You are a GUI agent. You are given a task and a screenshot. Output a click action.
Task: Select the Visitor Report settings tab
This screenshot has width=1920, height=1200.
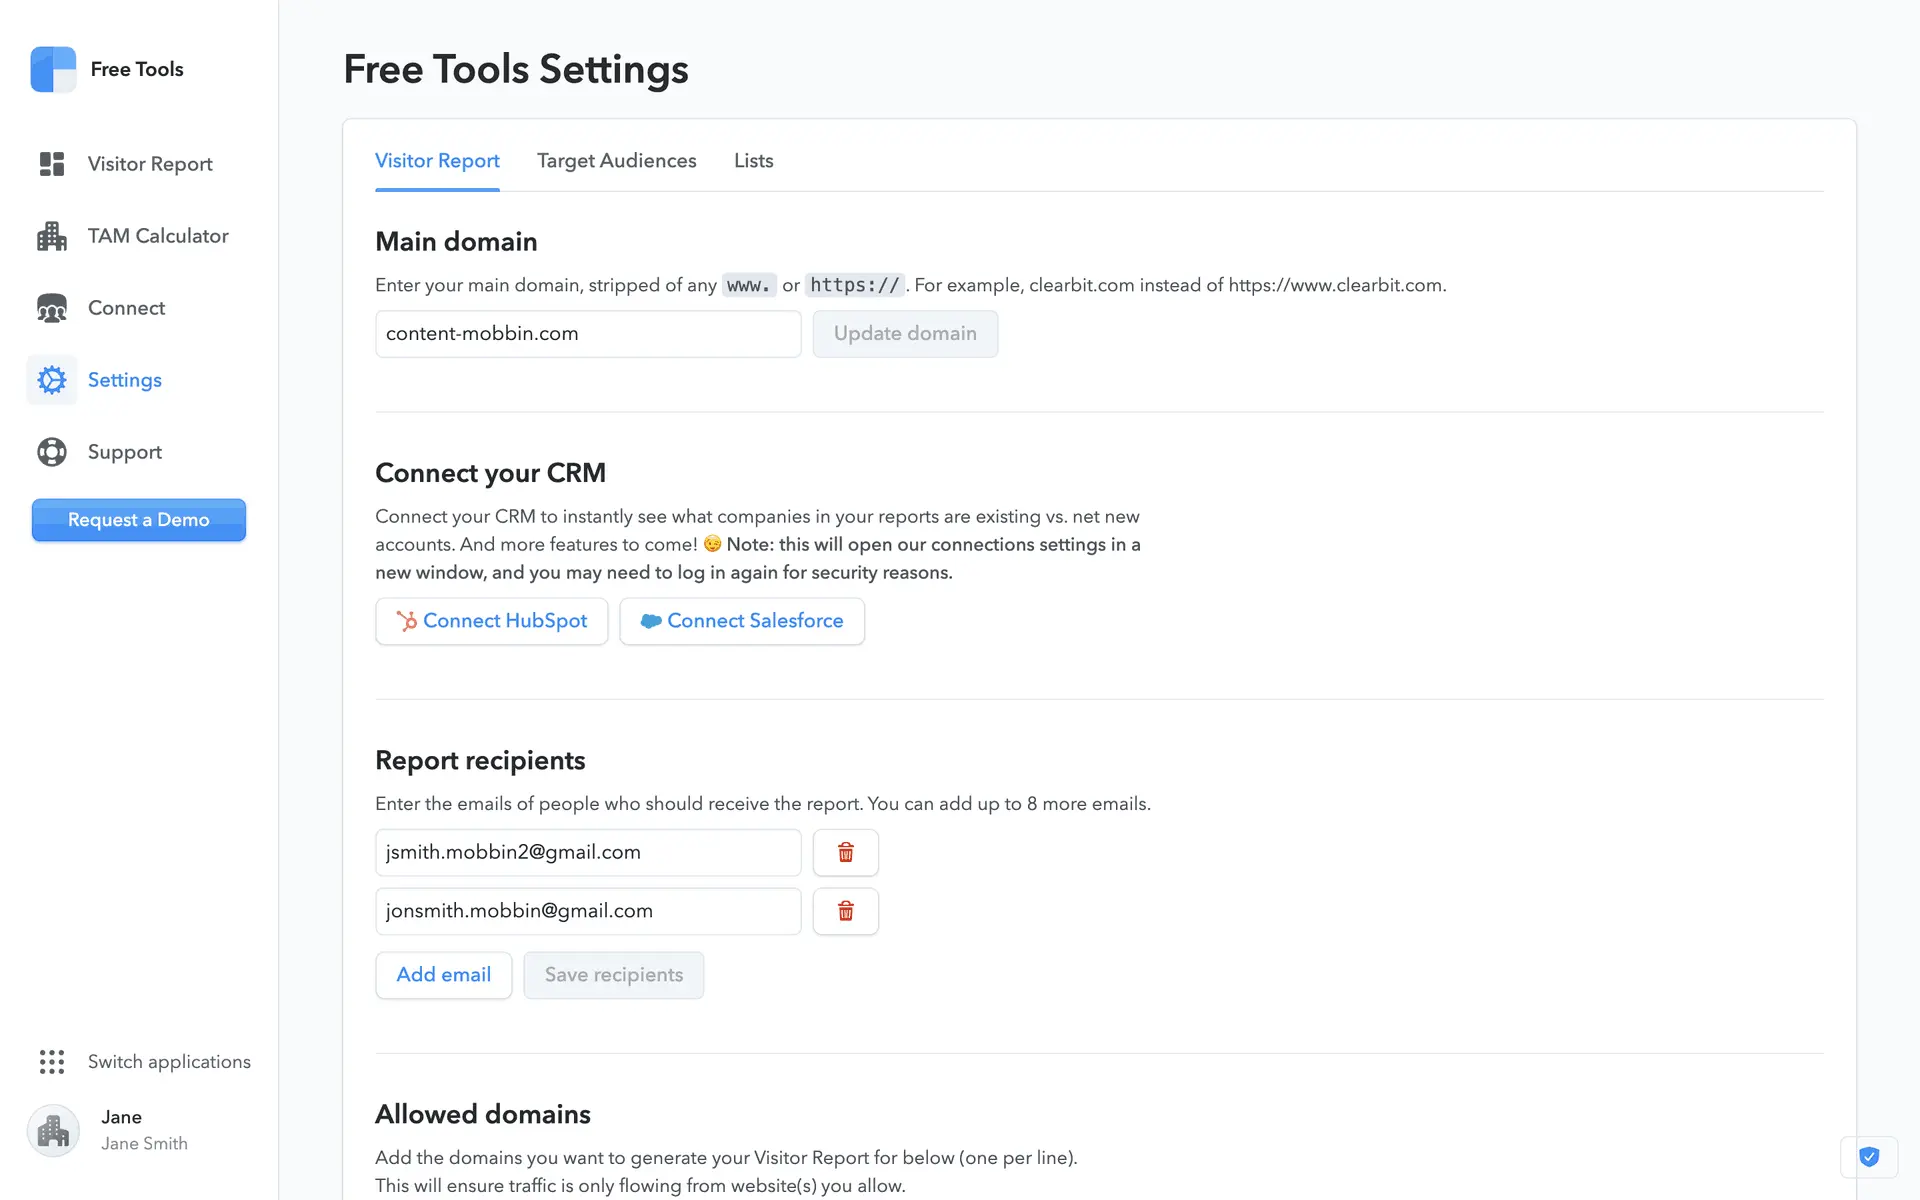(x=437, y=161)
